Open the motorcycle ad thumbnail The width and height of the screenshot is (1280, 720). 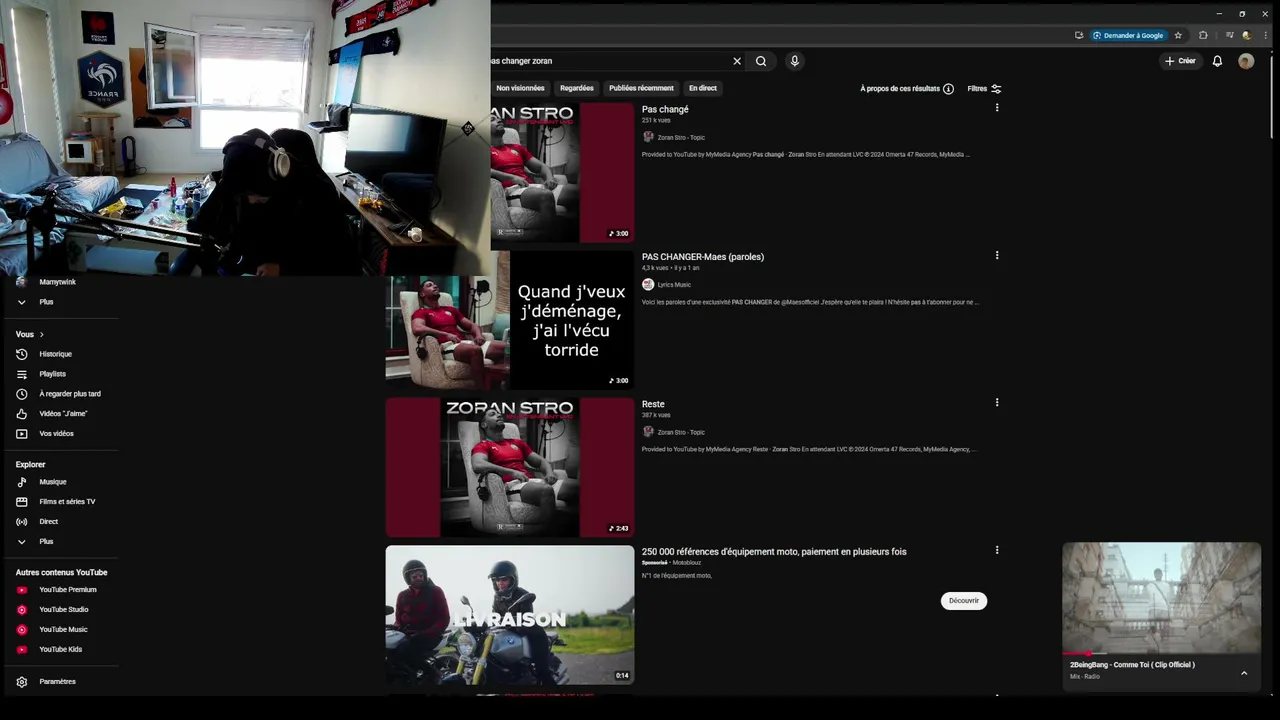[x=510, y=615]
